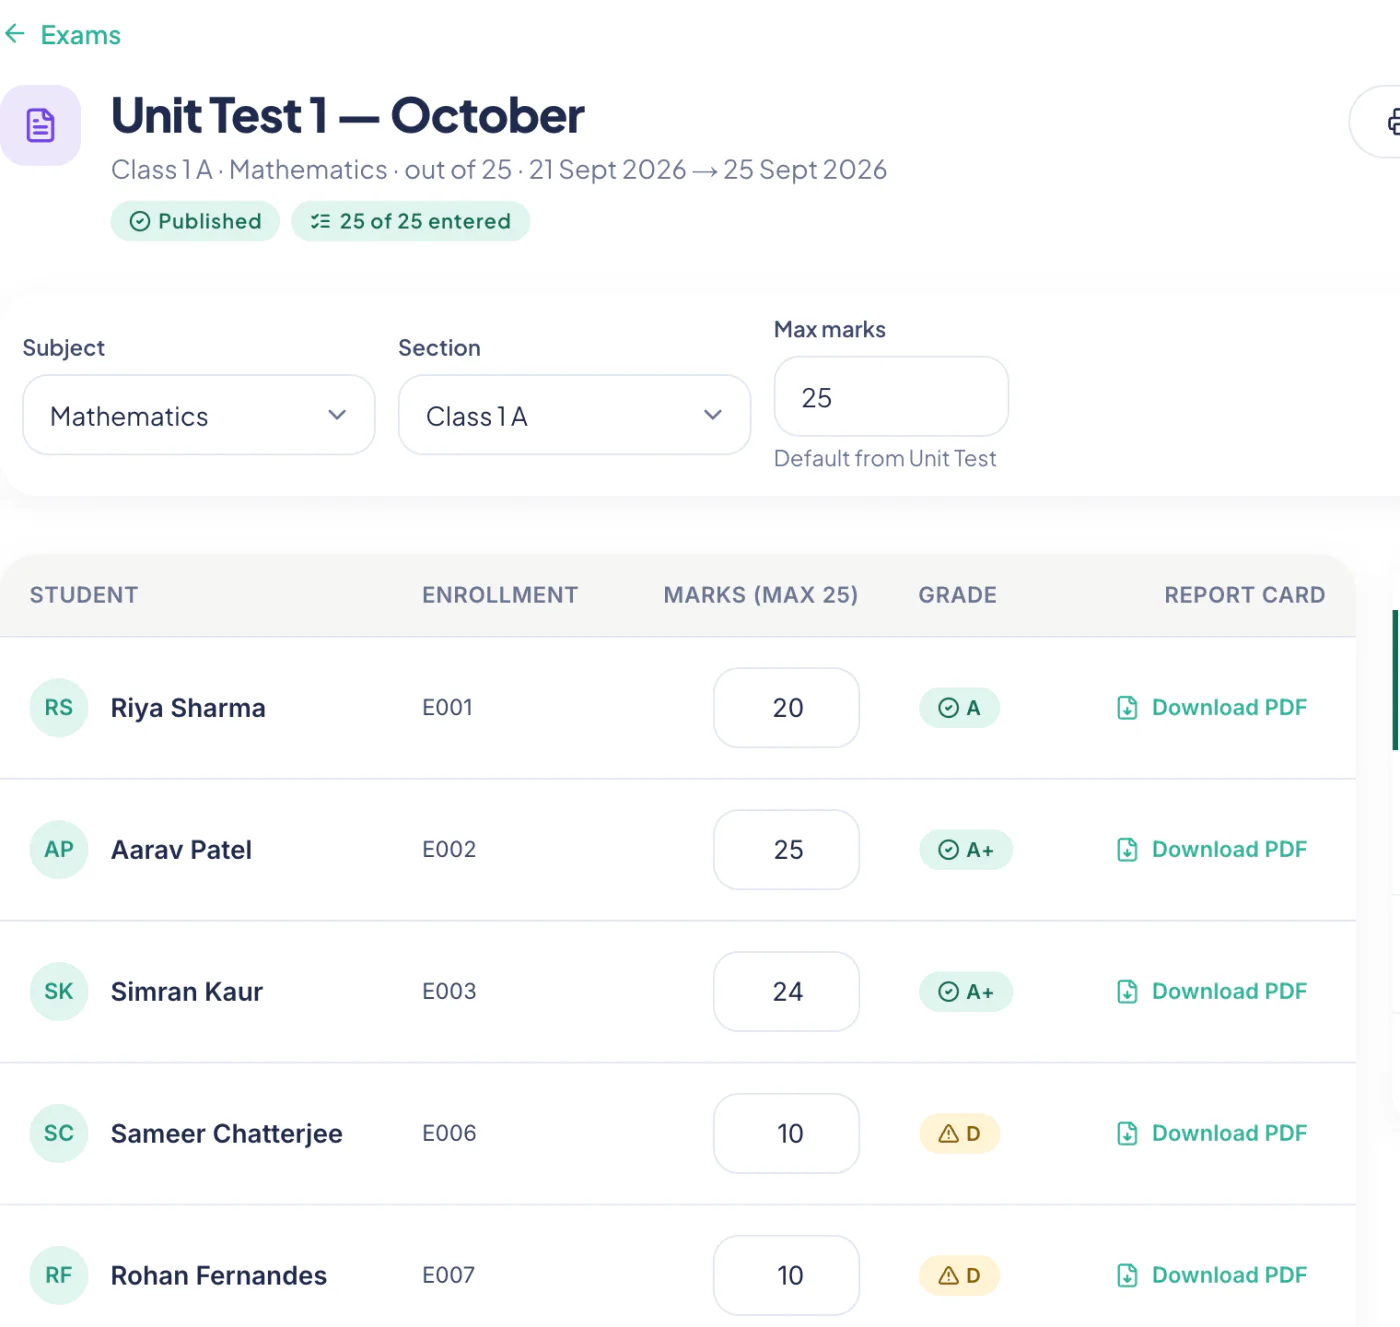The height and width of the screenshot is (1327, 1400).
Task: Click the ENROLLMENT column header
Action: [500, 595]
